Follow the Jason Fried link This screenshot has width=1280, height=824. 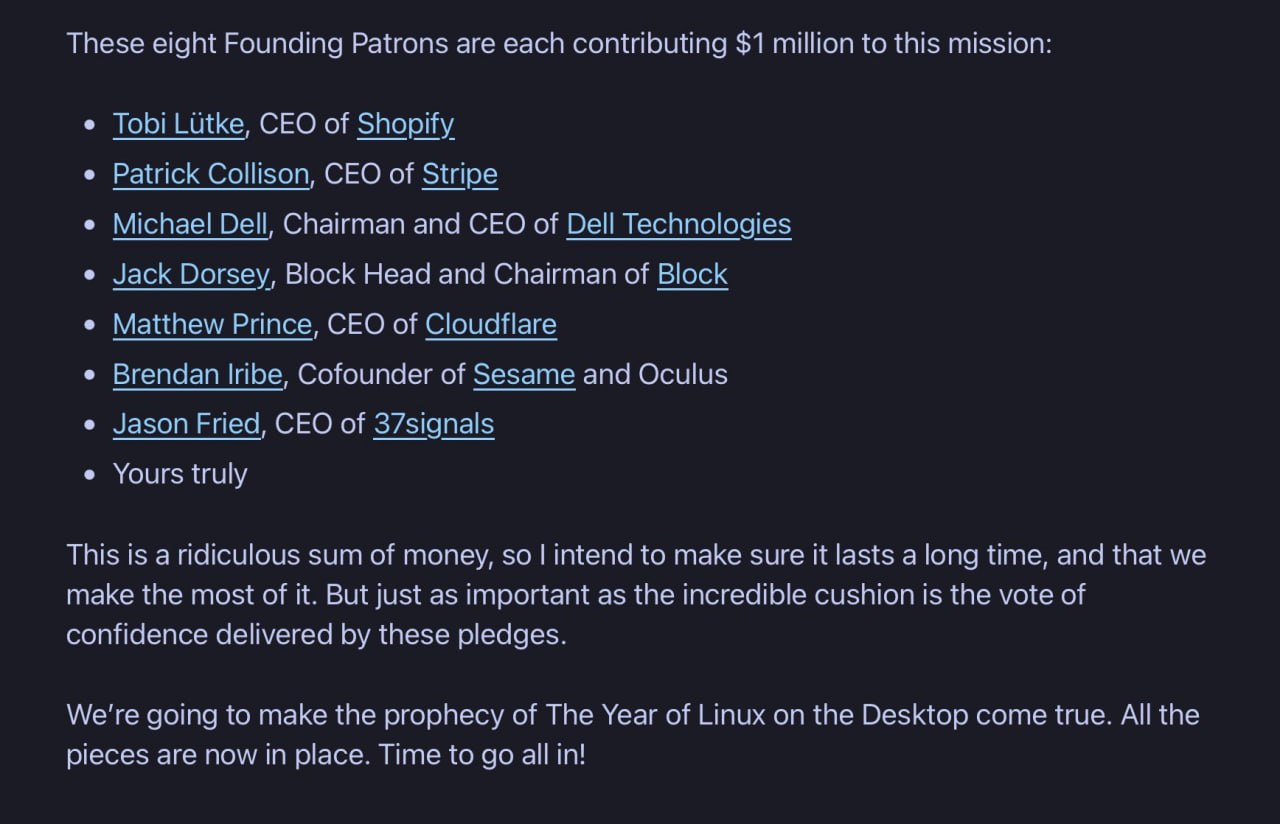(x=186, y=424)
